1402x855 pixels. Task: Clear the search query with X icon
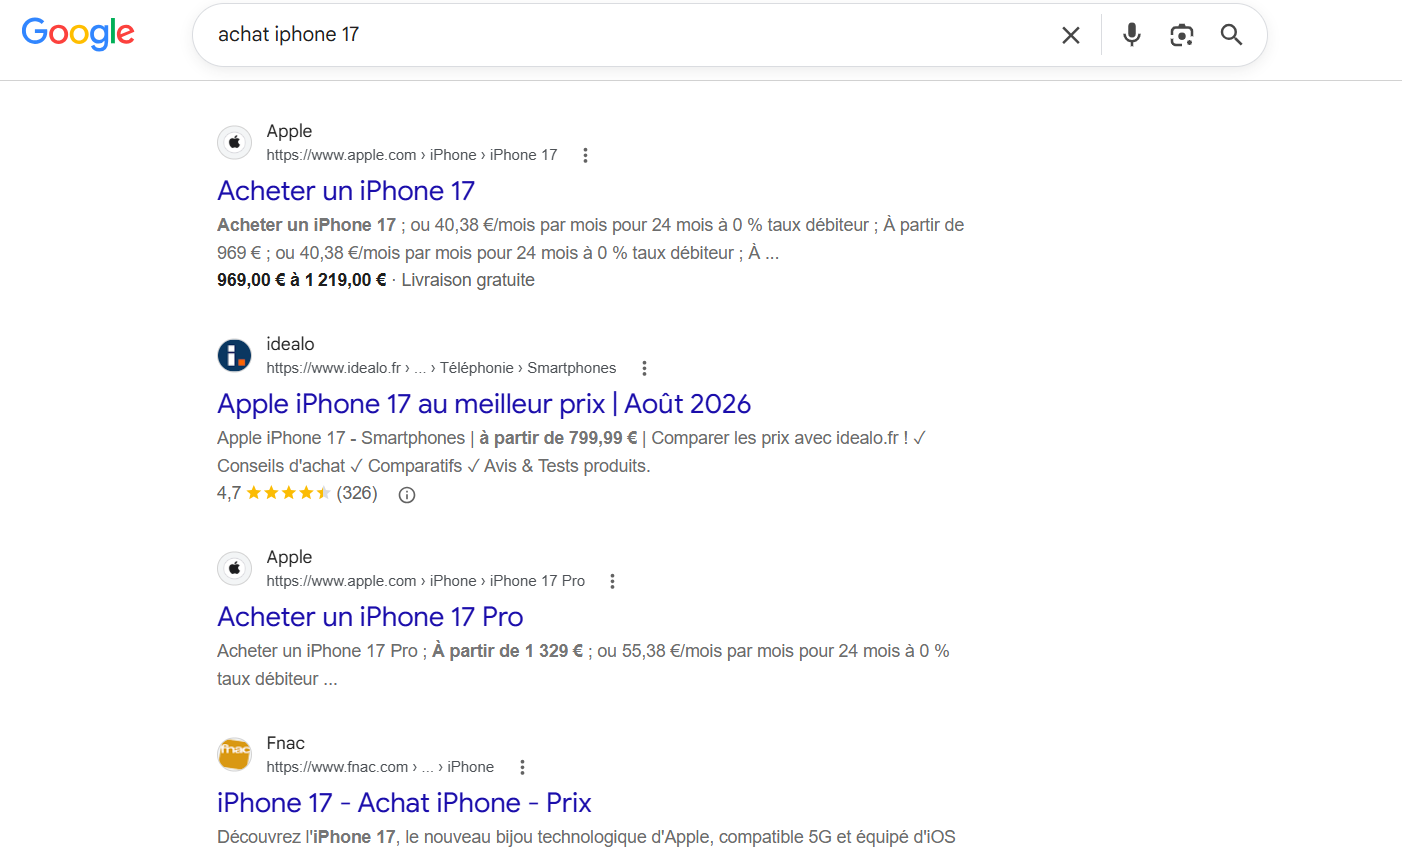click(x=1071, y=35)
